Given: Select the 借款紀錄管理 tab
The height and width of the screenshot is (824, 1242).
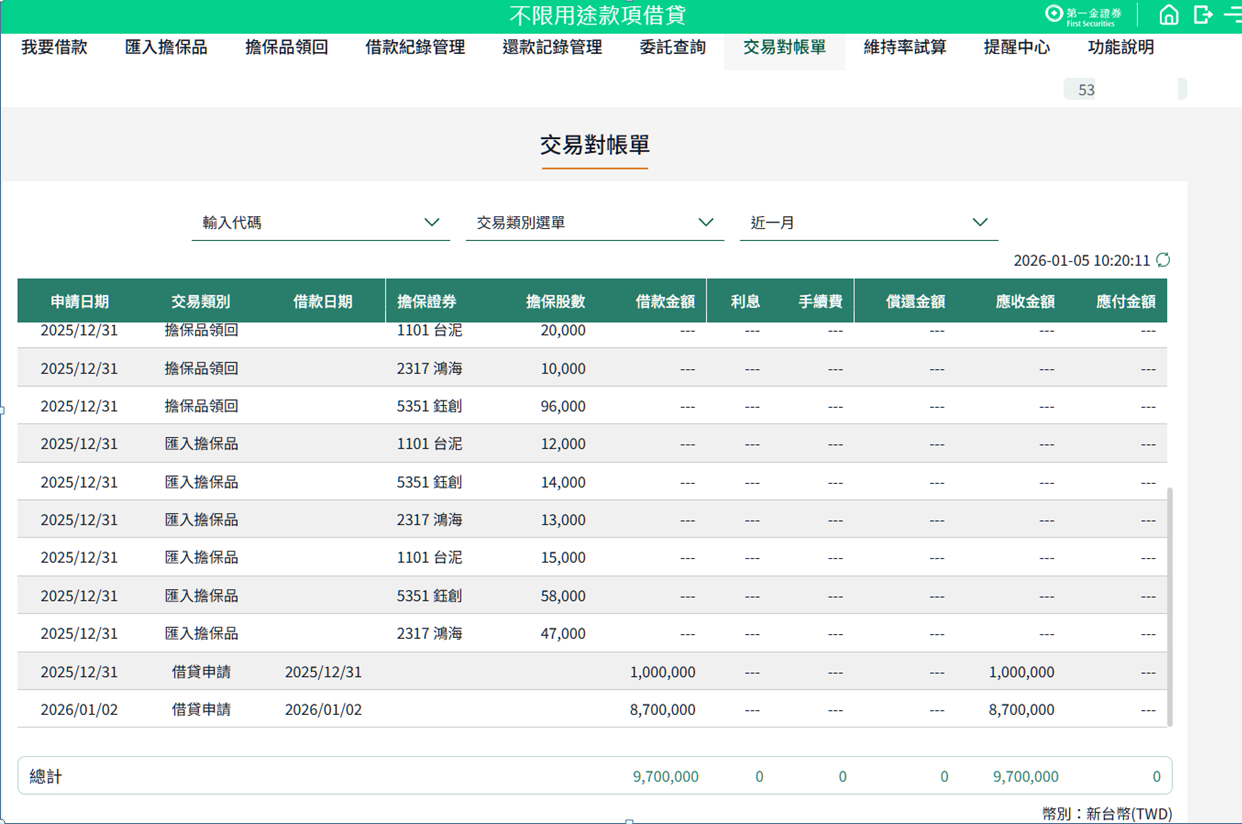Looking at the screenshot, I should (x=415, y=47).
